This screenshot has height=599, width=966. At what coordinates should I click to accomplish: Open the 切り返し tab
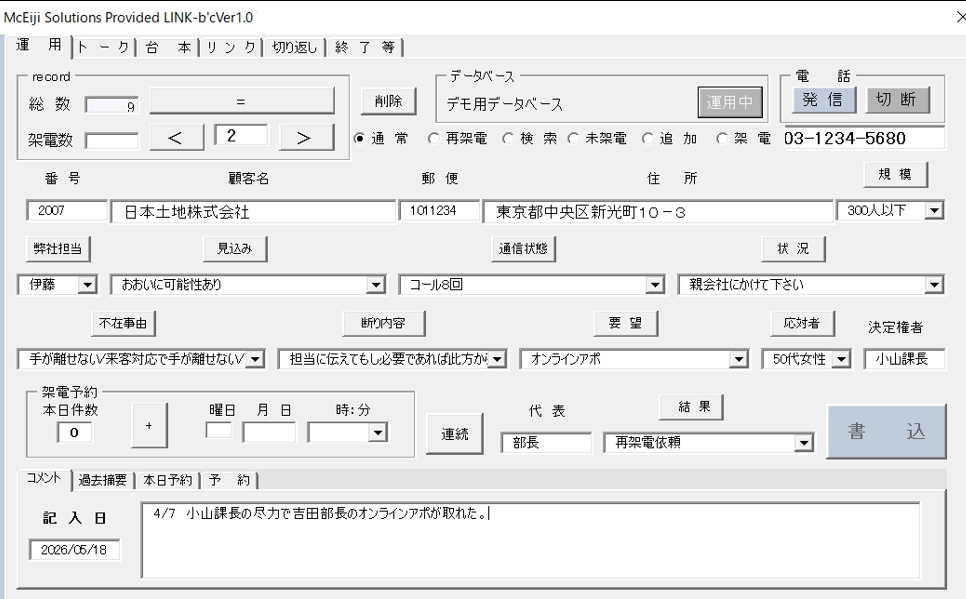[294, 47]
